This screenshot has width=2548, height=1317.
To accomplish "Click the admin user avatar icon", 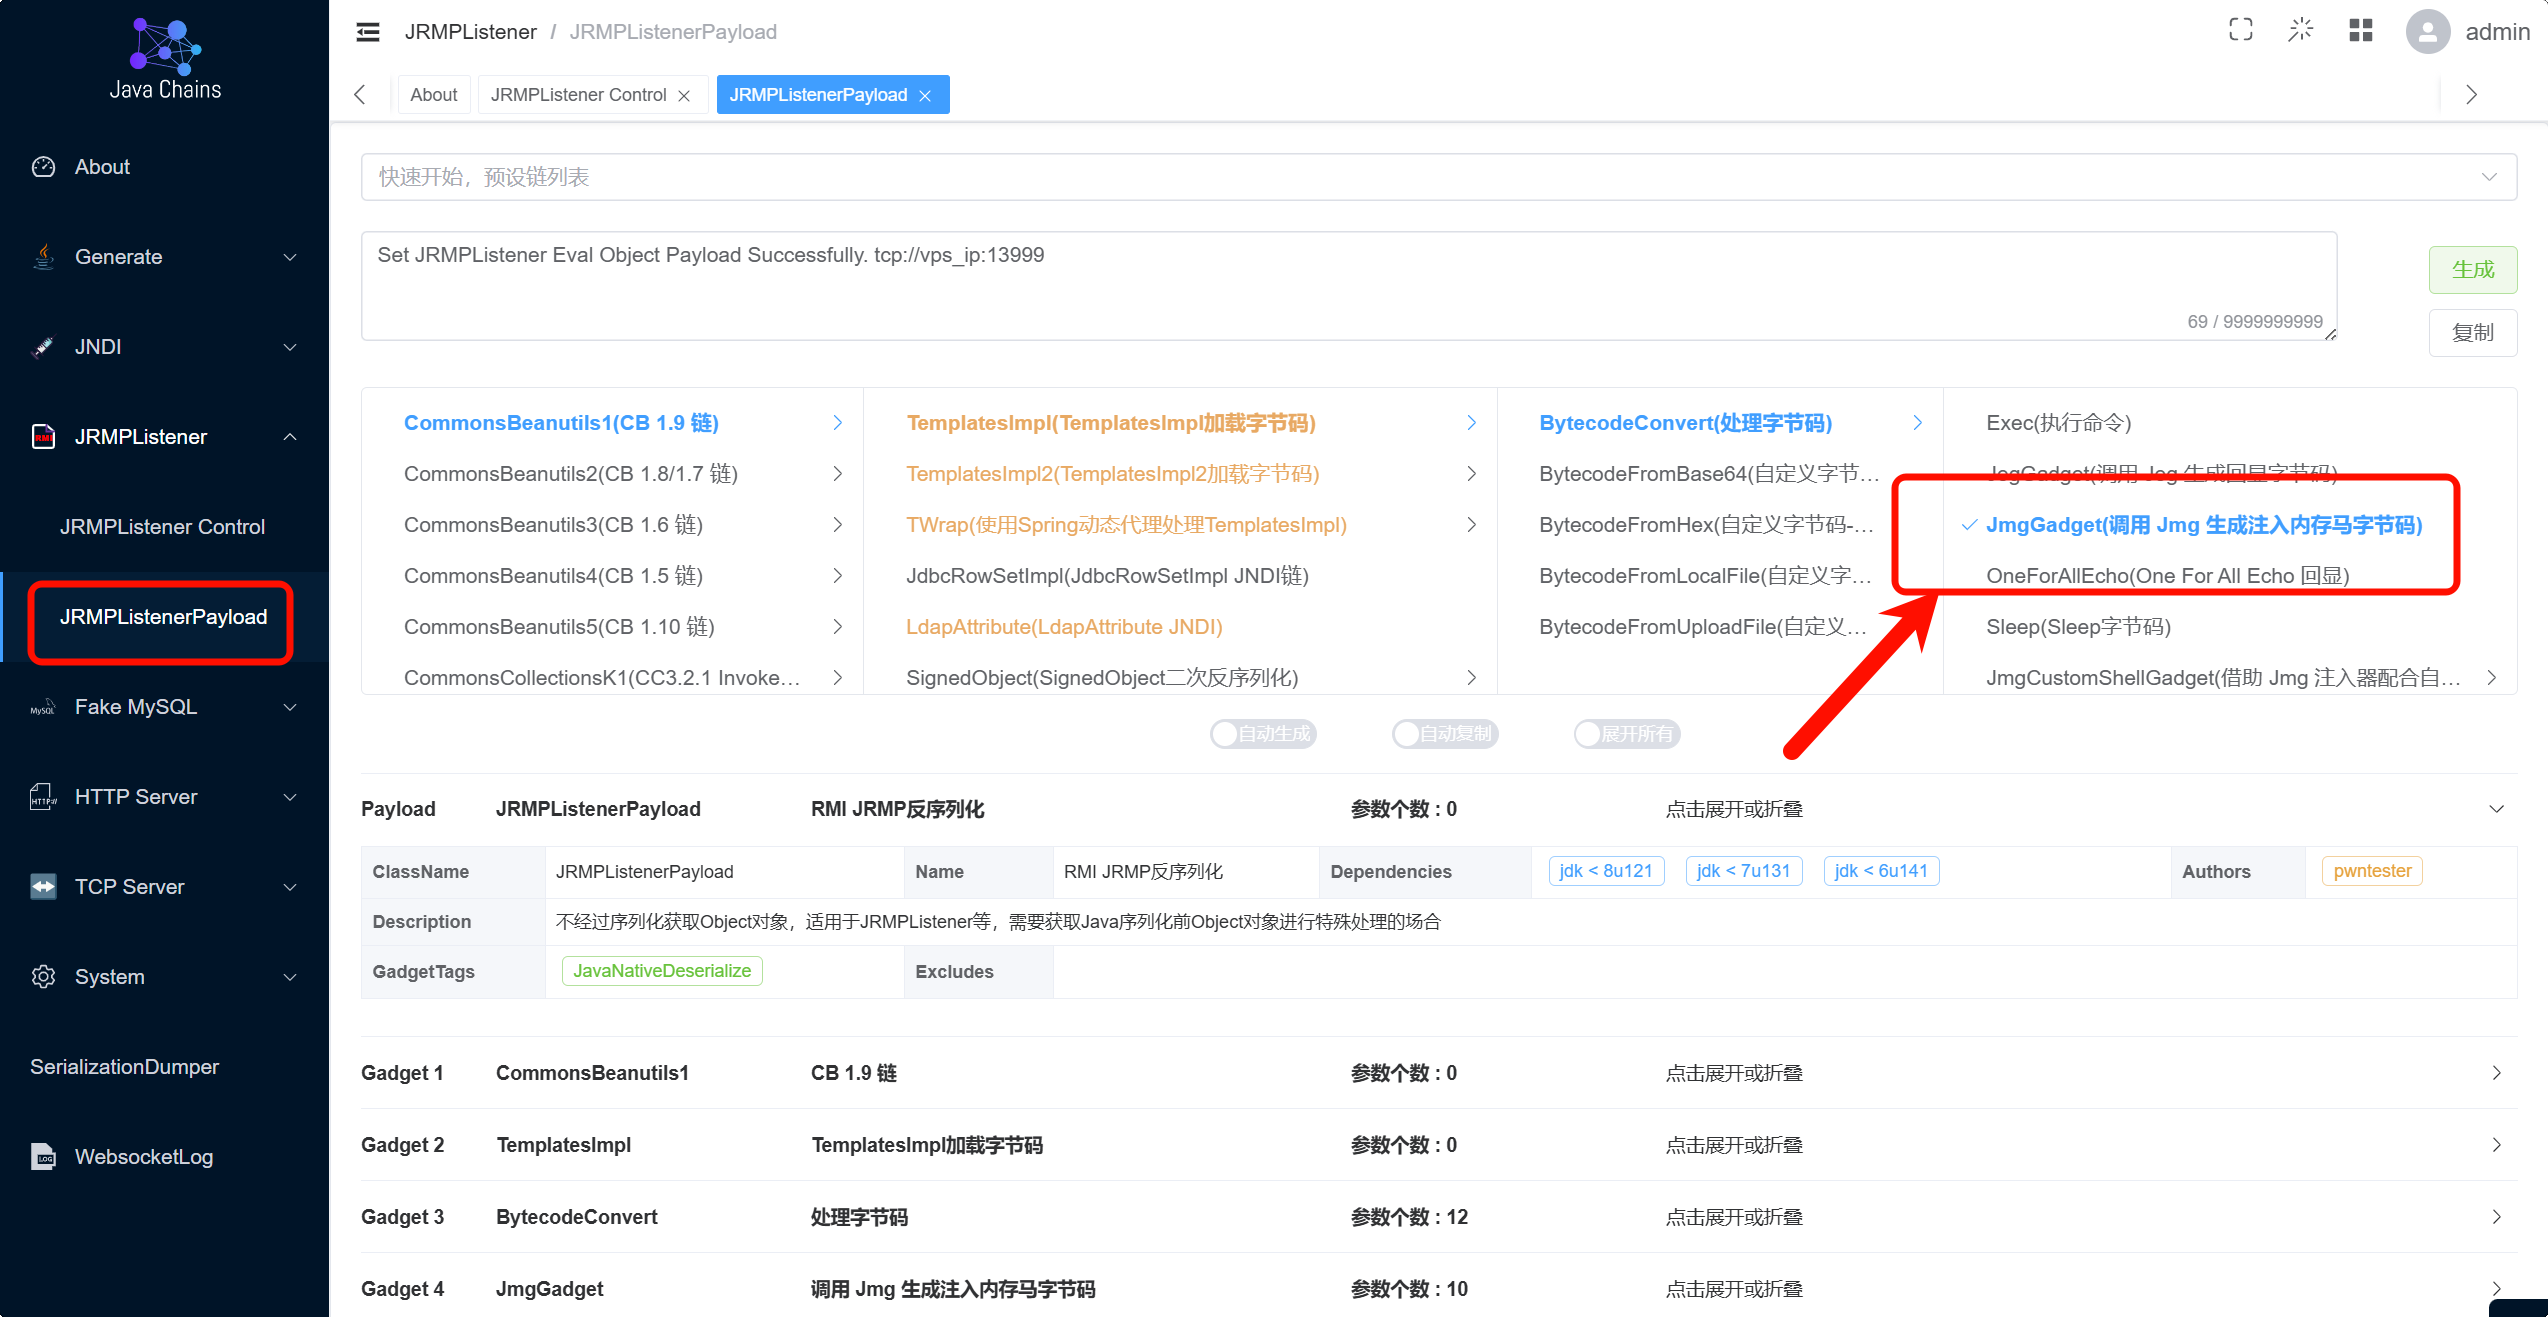I will tap(2427, 32).
